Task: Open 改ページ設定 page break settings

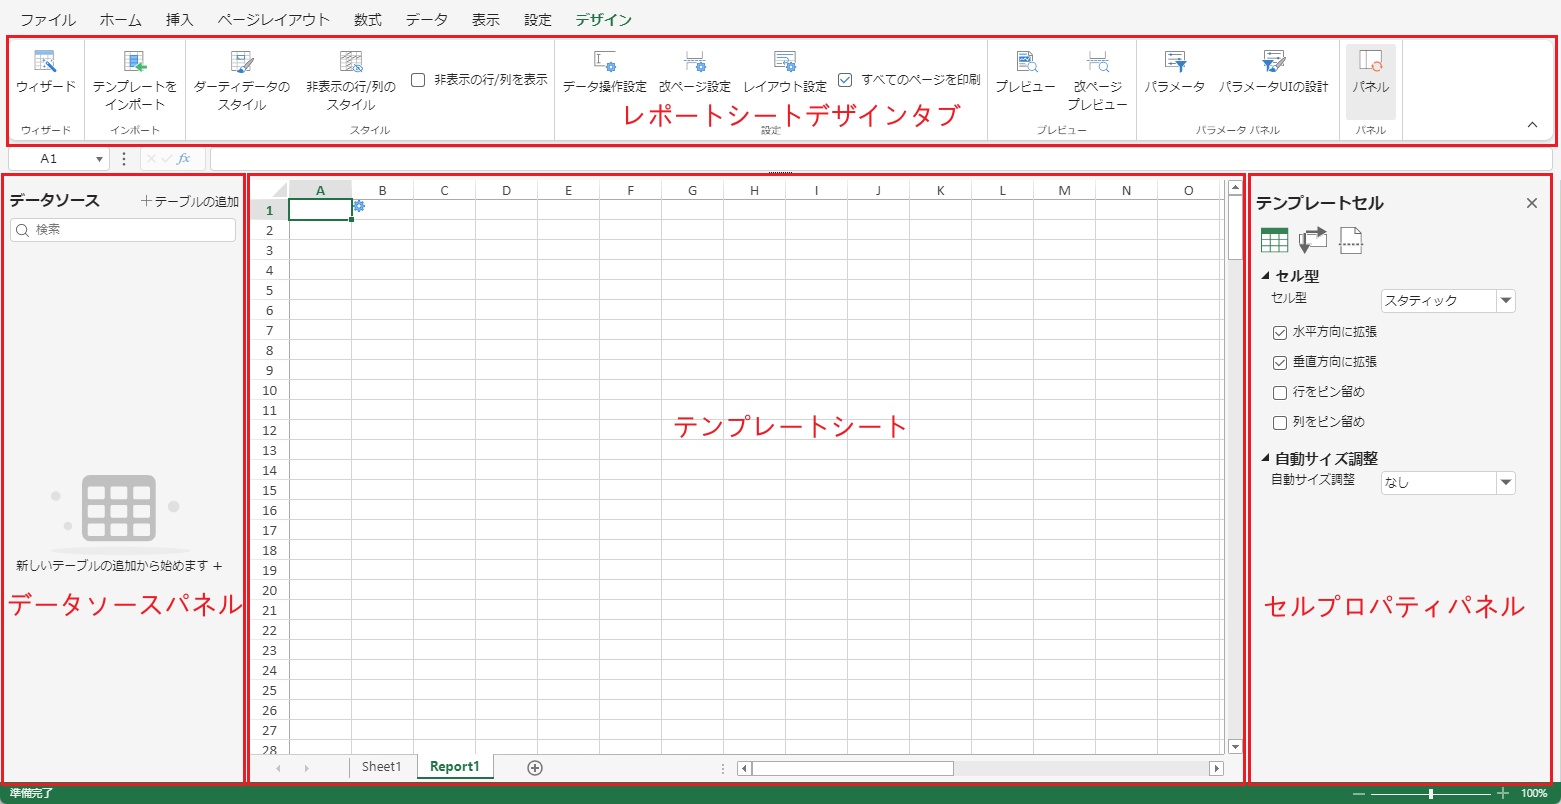Action: (x=694, y=62)
